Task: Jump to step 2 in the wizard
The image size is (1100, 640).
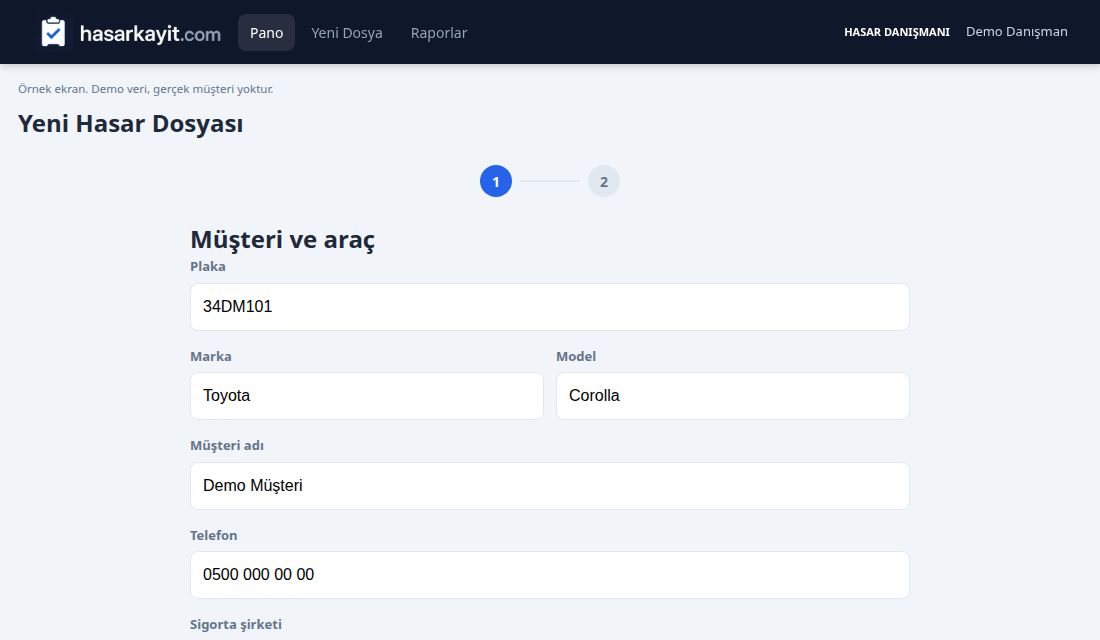Action: pyautogui.click(x=604, y=182)
